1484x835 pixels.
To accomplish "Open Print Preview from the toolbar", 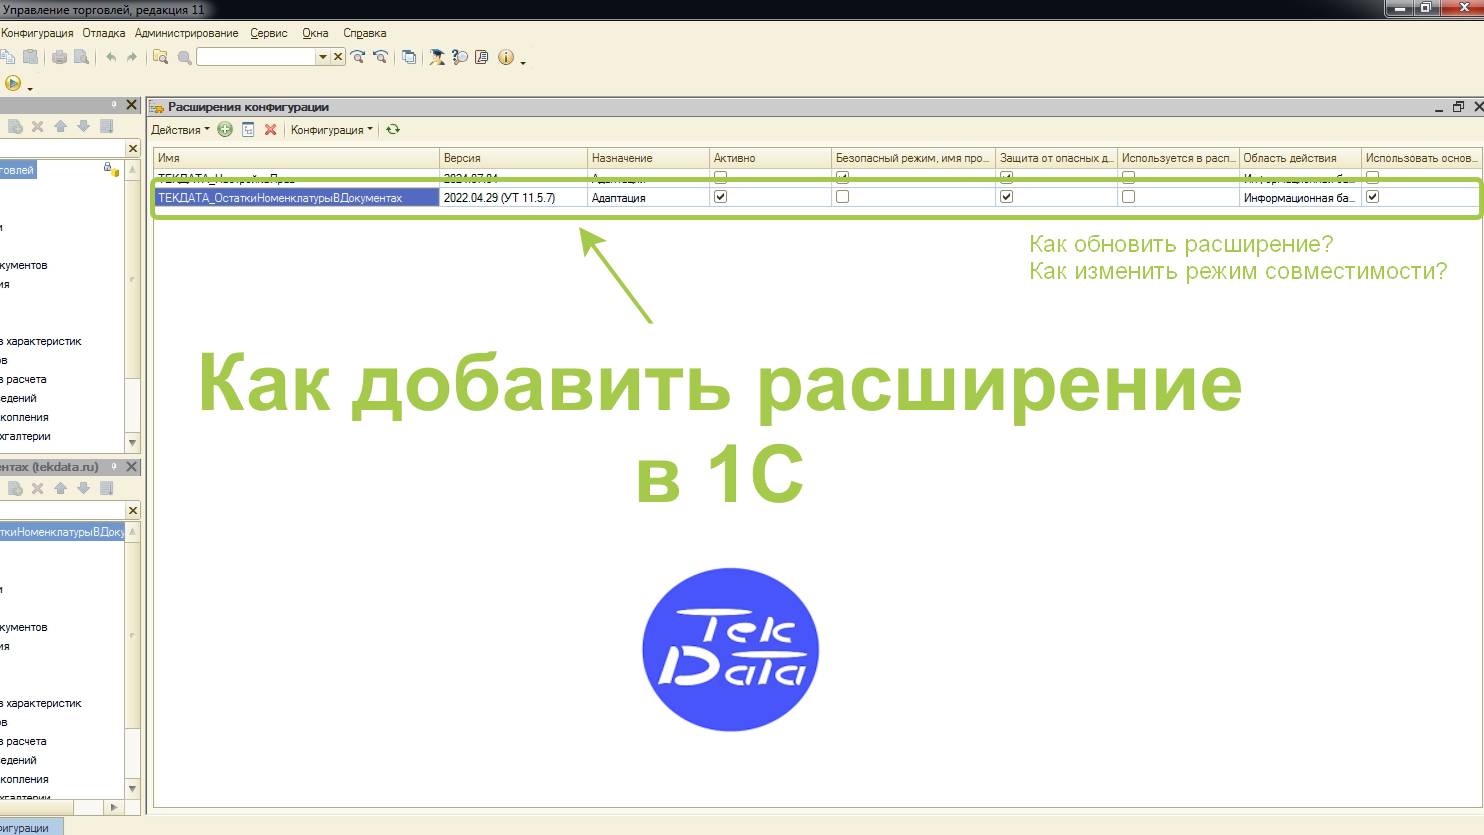I will (82, 57).
